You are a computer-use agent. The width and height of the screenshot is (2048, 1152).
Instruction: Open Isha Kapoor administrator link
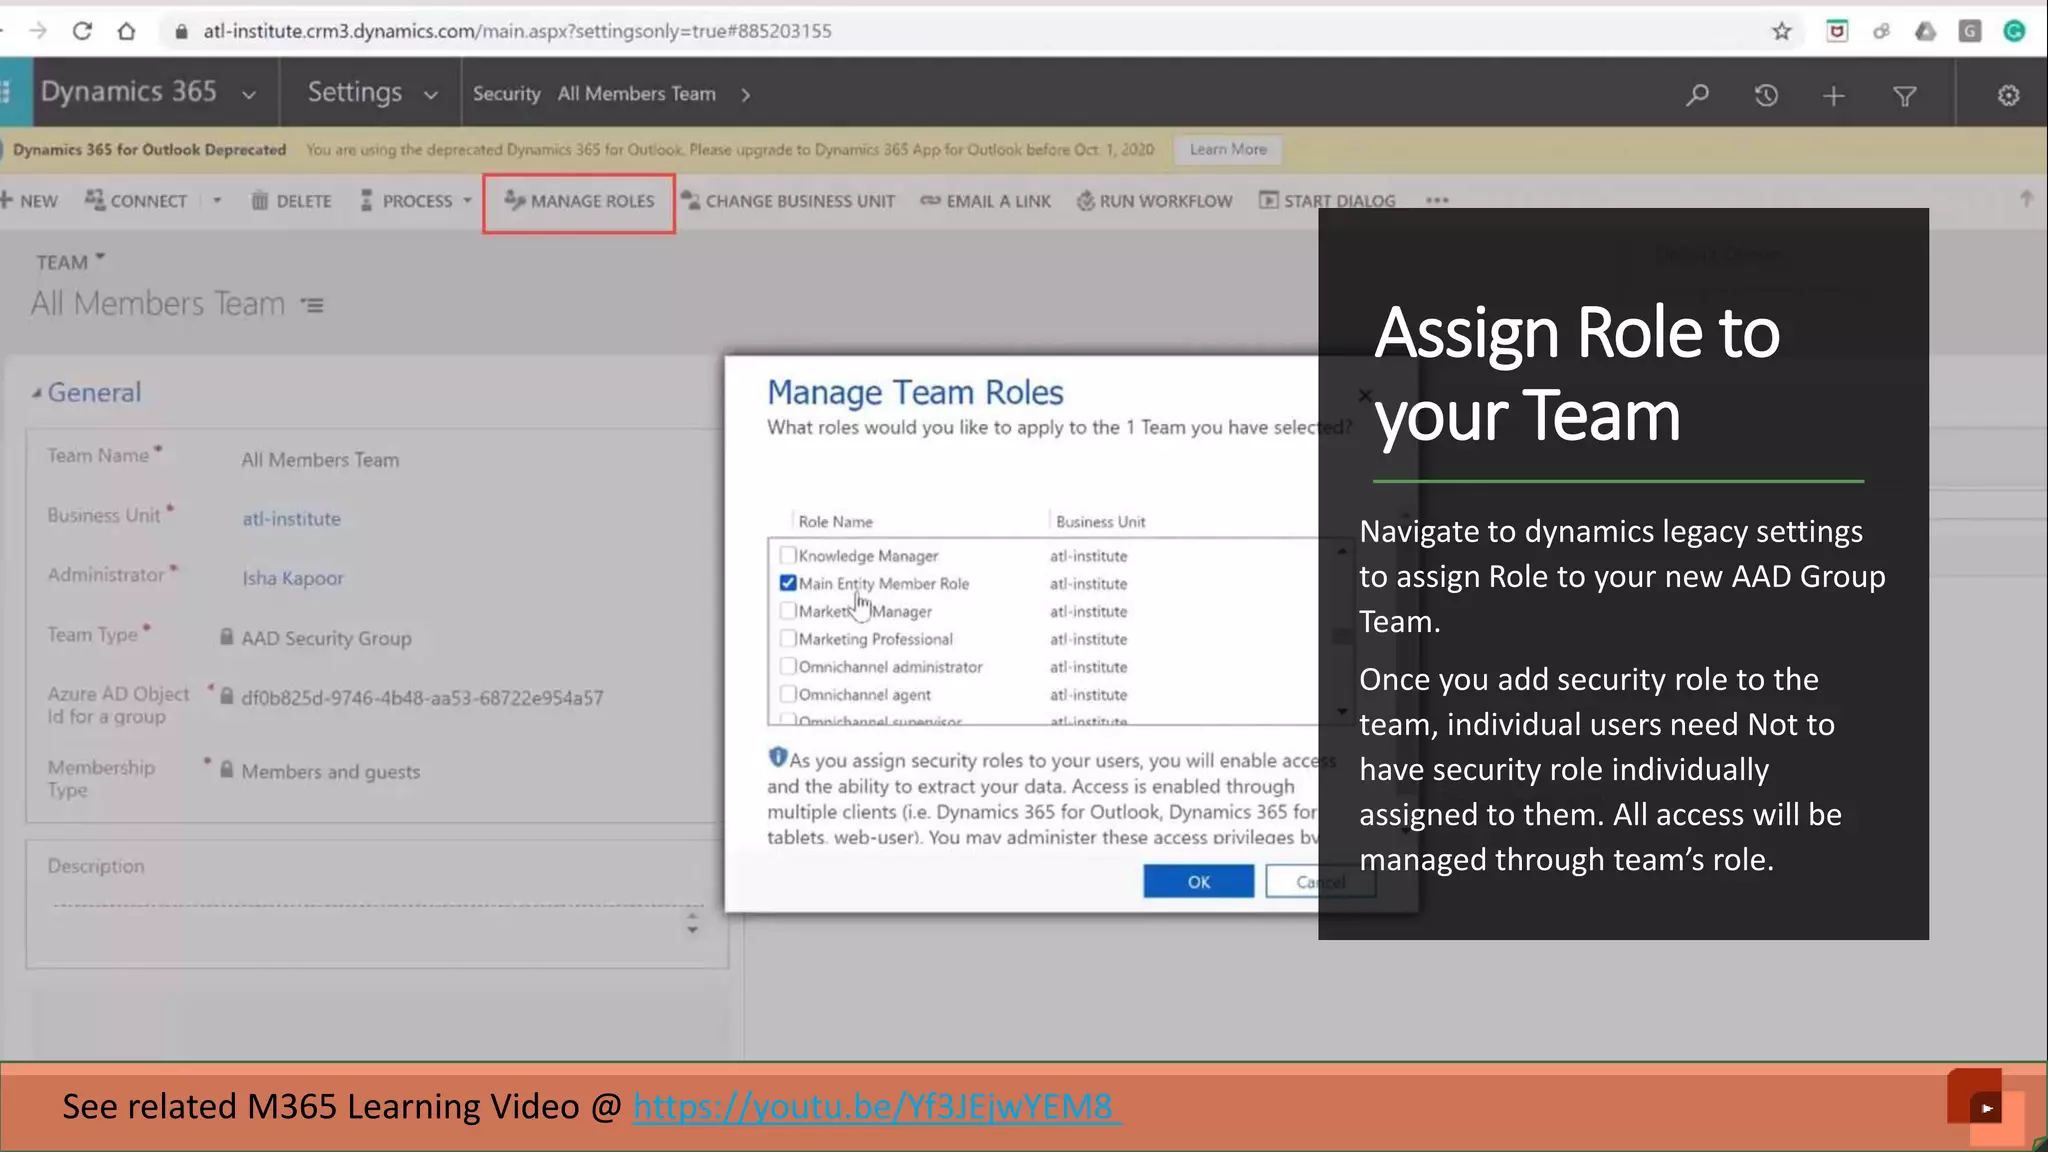pos(292,578)
